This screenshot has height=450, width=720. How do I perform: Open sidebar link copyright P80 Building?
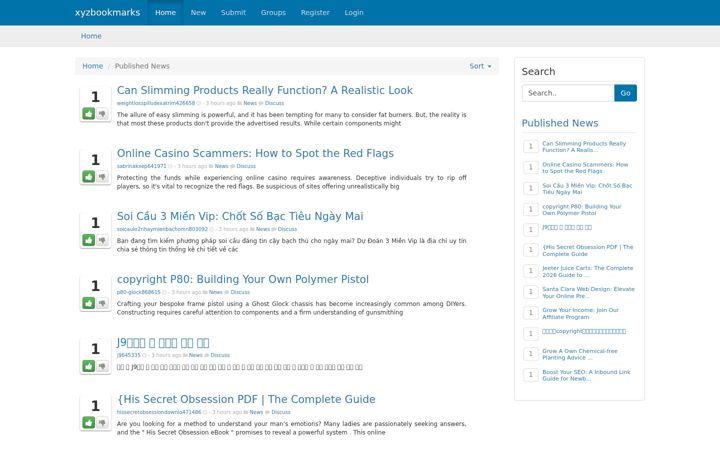(x=581, y=210)
